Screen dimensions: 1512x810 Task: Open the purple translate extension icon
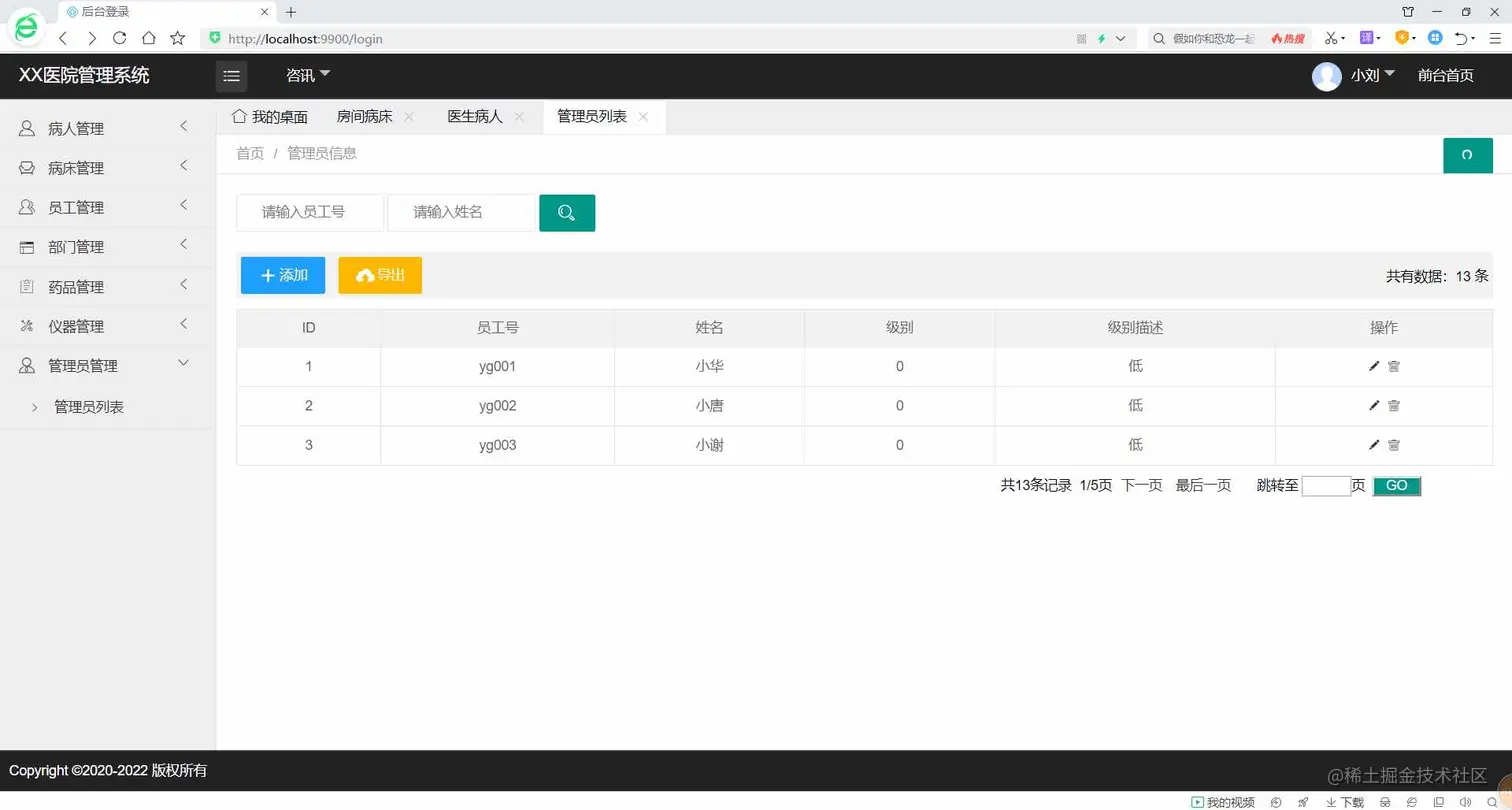pyautogui.click(x=1367, y=38)
